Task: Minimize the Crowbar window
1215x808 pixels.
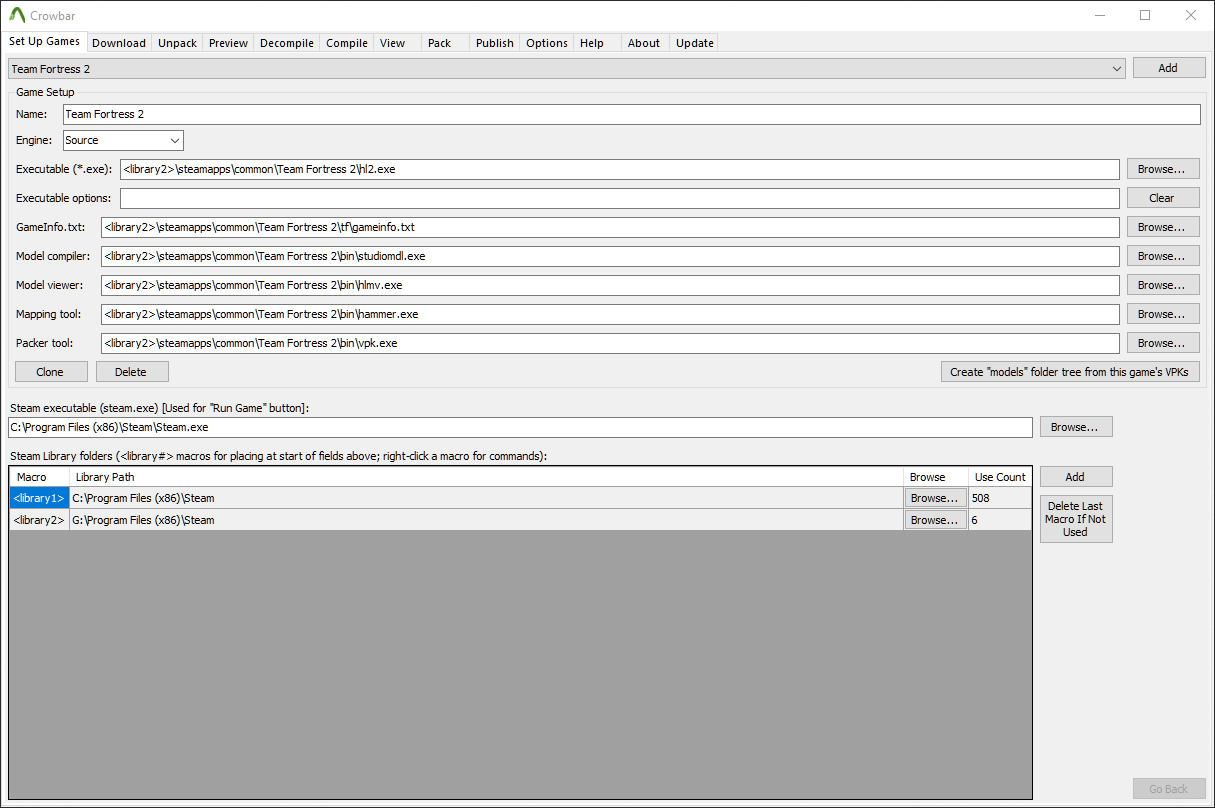Action: 1100,15
